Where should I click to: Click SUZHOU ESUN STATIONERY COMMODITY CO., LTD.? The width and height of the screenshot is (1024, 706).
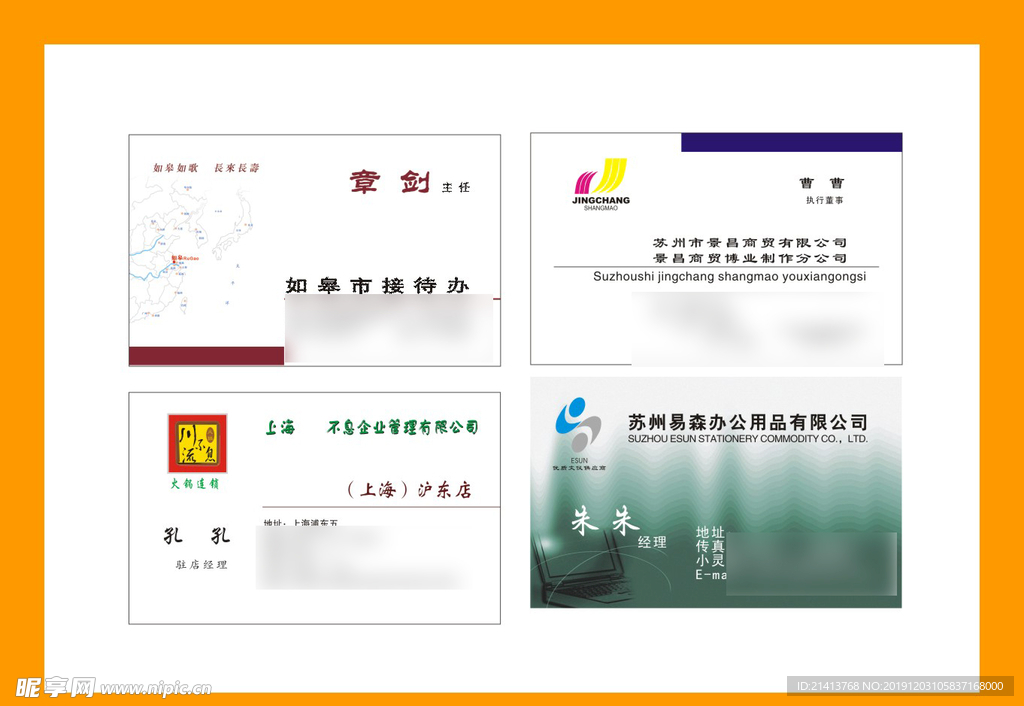(x=748, y=439)
